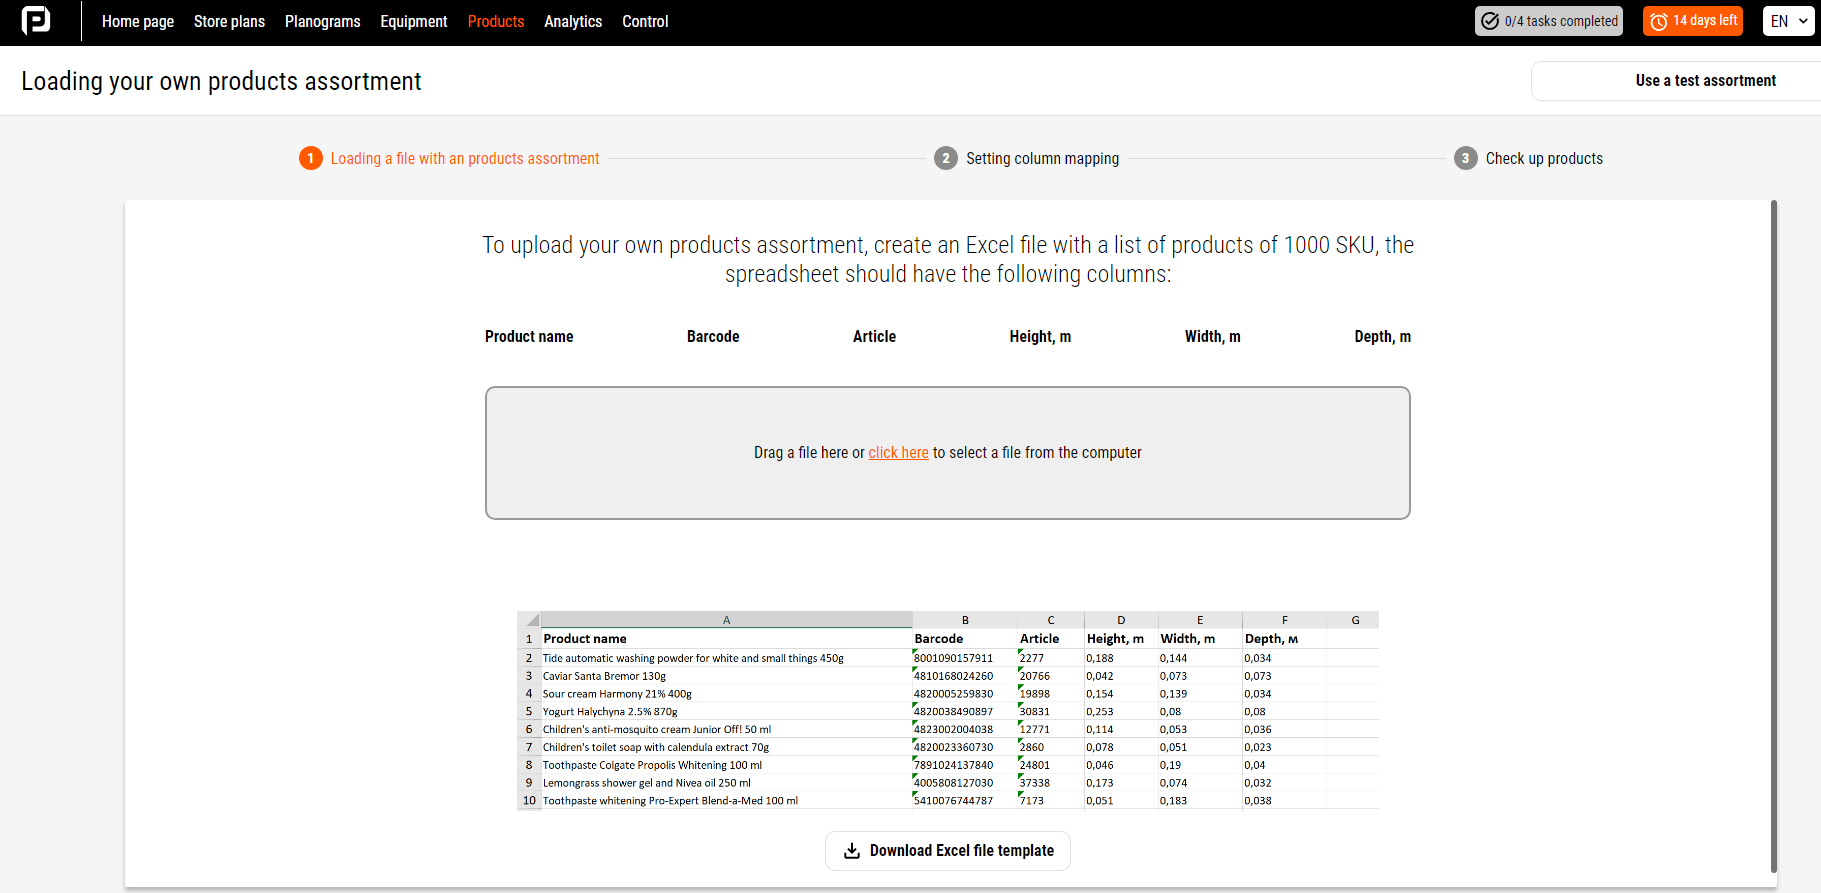Click the clock icon for days left
The image size is (1821, 893).
click(x=1659, y=21)
